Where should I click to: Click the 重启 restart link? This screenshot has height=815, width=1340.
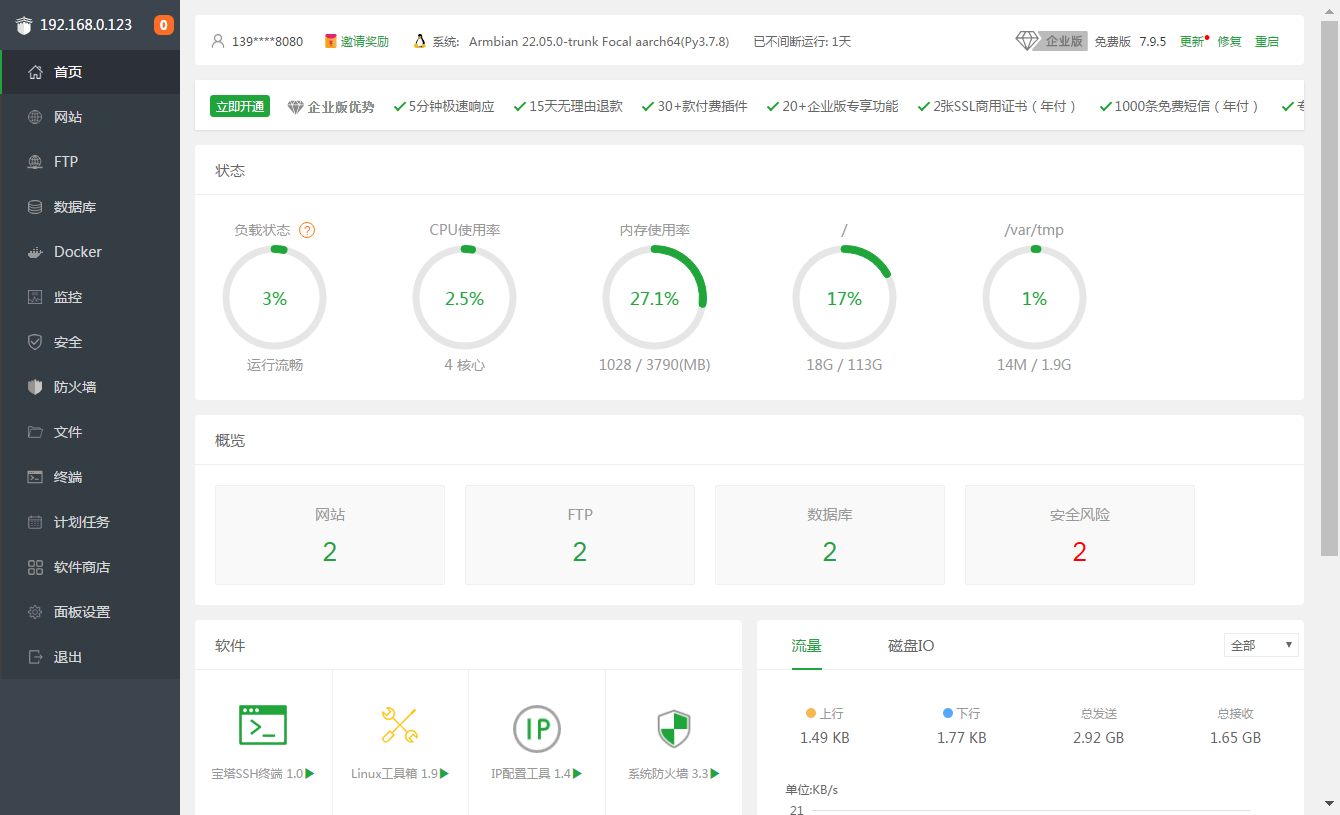pyautogui.click(x=1266, y=42)
